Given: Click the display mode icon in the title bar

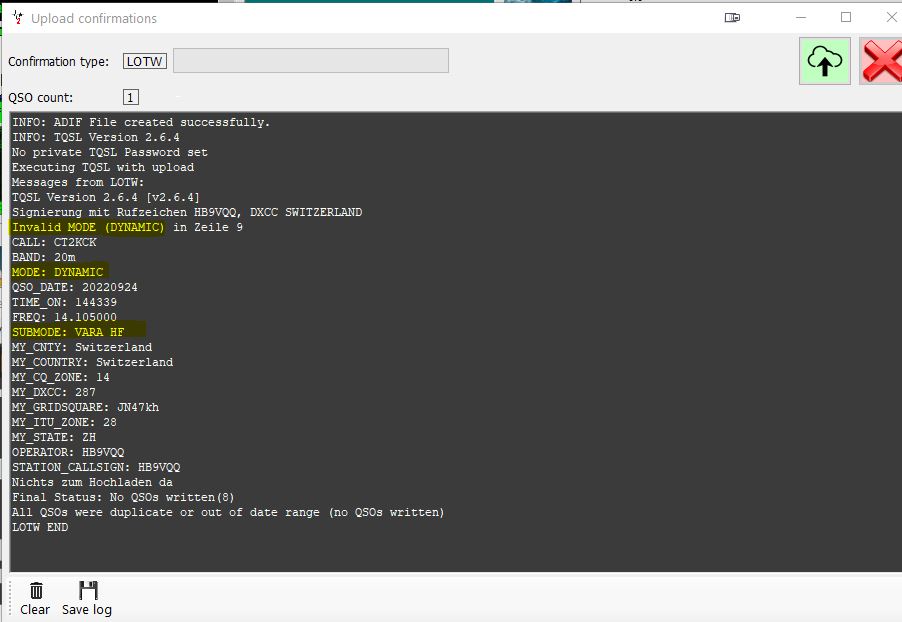Looking at the screenshot, I should (x=732, y=18).
